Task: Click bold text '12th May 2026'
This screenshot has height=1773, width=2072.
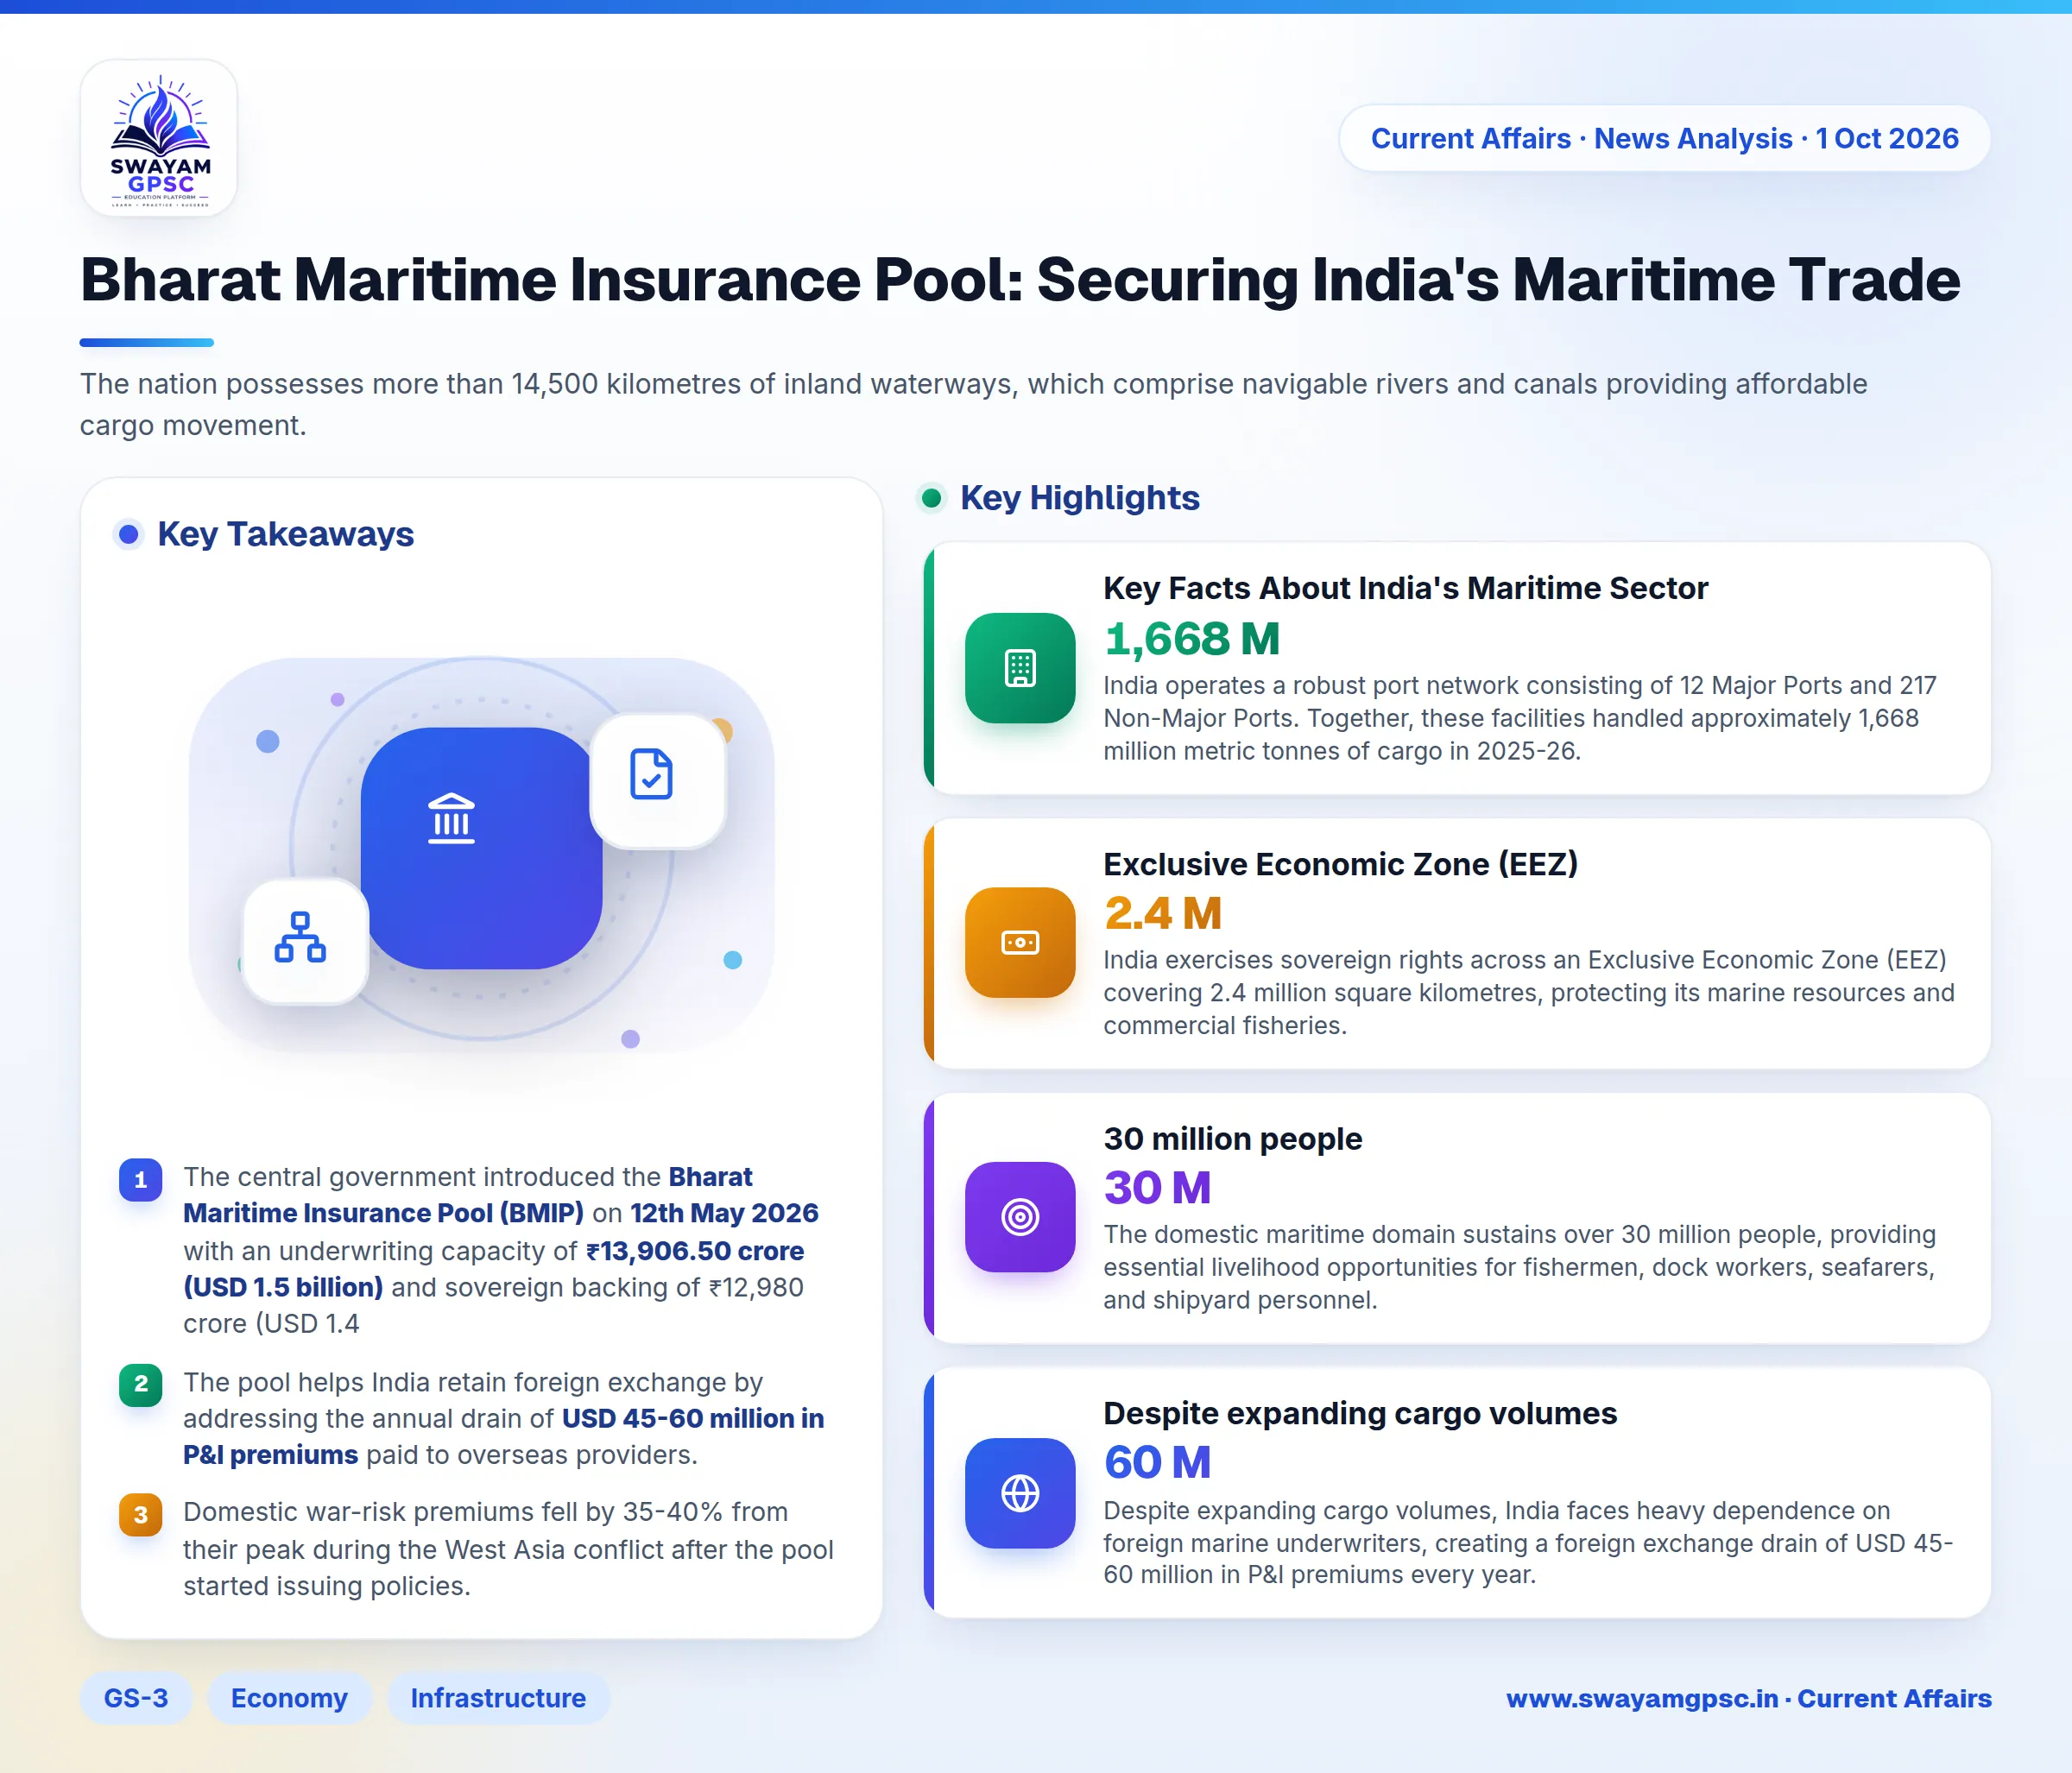Action: click(724, 1213)
